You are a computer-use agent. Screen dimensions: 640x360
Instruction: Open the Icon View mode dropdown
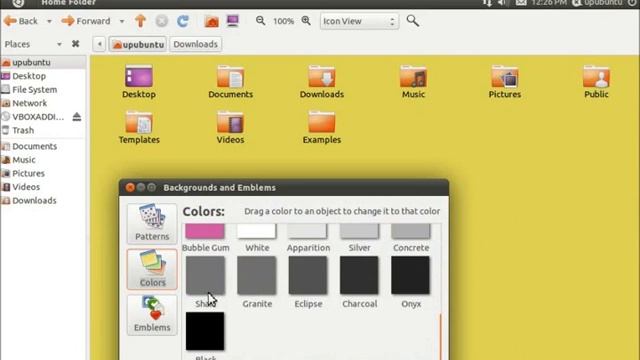(359, 21)
